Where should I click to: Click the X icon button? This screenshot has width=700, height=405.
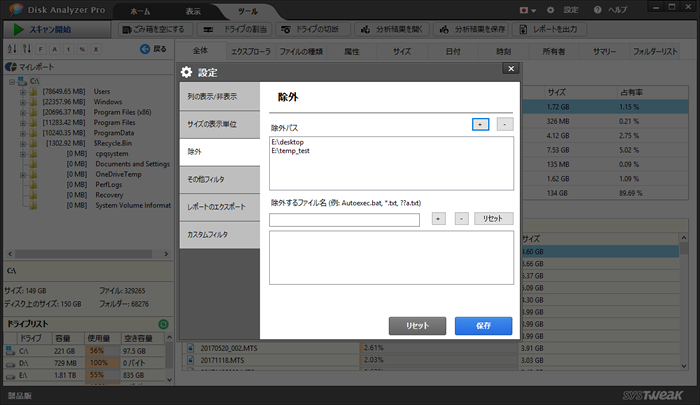(96, 49)
